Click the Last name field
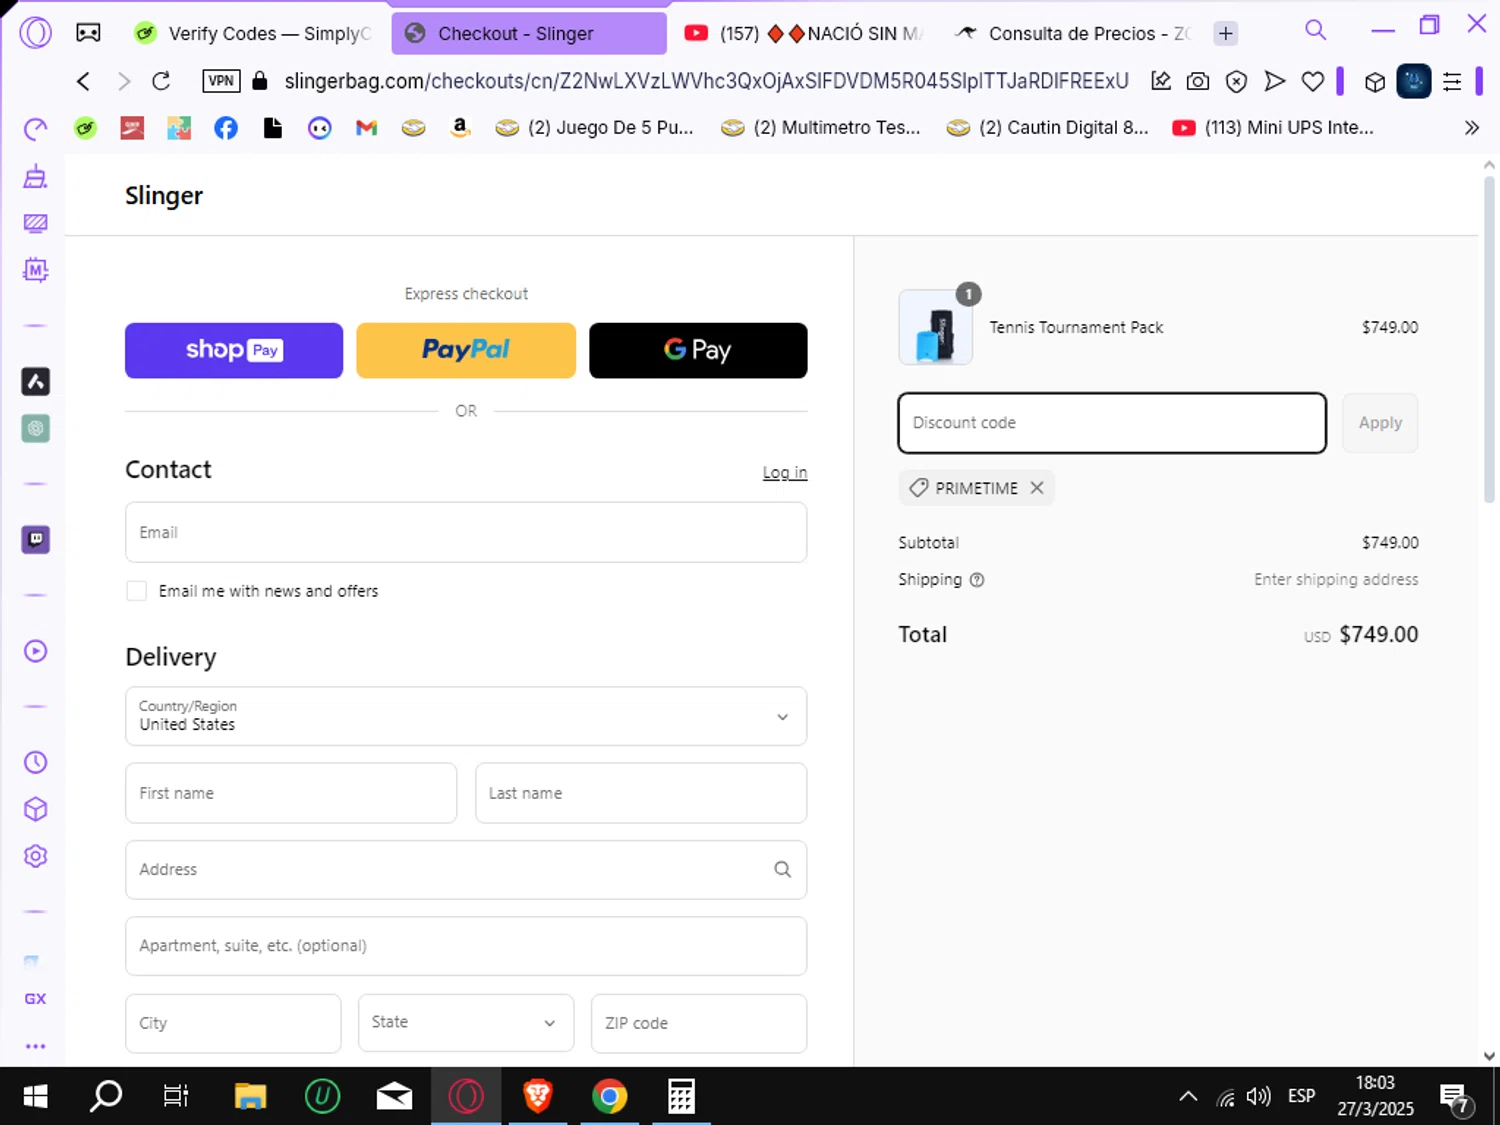The image size is (1500, 1125). click(x=641, y=793)
